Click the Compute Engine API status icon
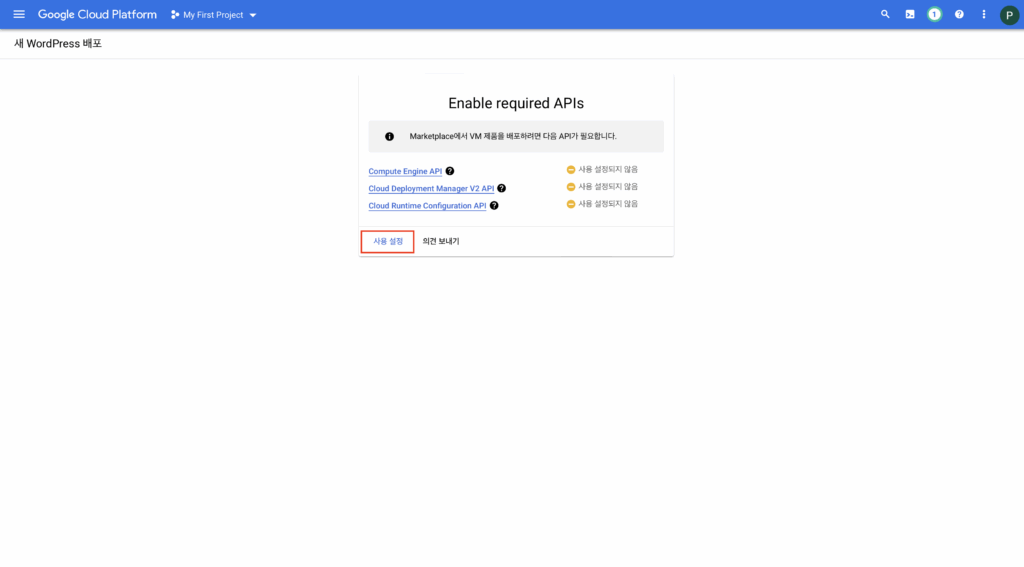Image resolution: width=1024 pixels, height=567 pixels. 571,170
